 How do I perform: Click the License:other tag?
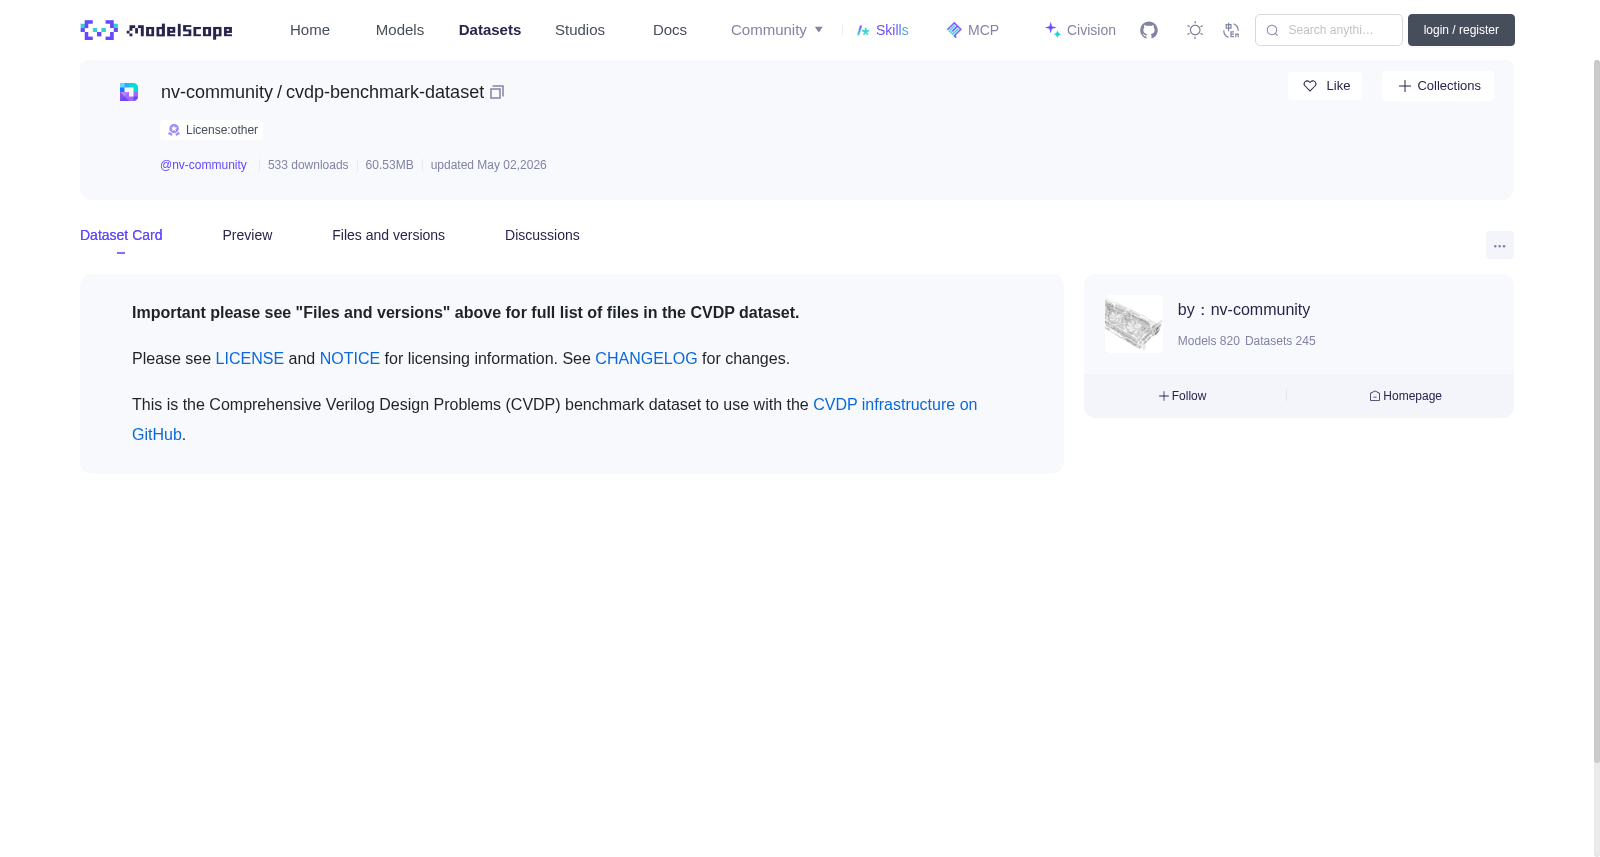tap(212, 130)
